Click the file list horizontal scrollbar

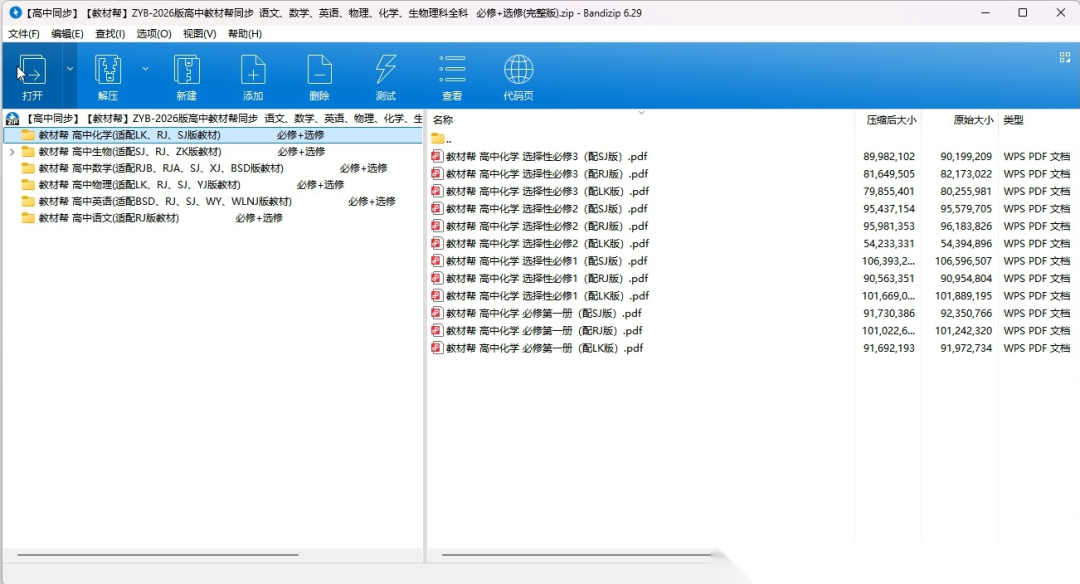pos(577,554)
